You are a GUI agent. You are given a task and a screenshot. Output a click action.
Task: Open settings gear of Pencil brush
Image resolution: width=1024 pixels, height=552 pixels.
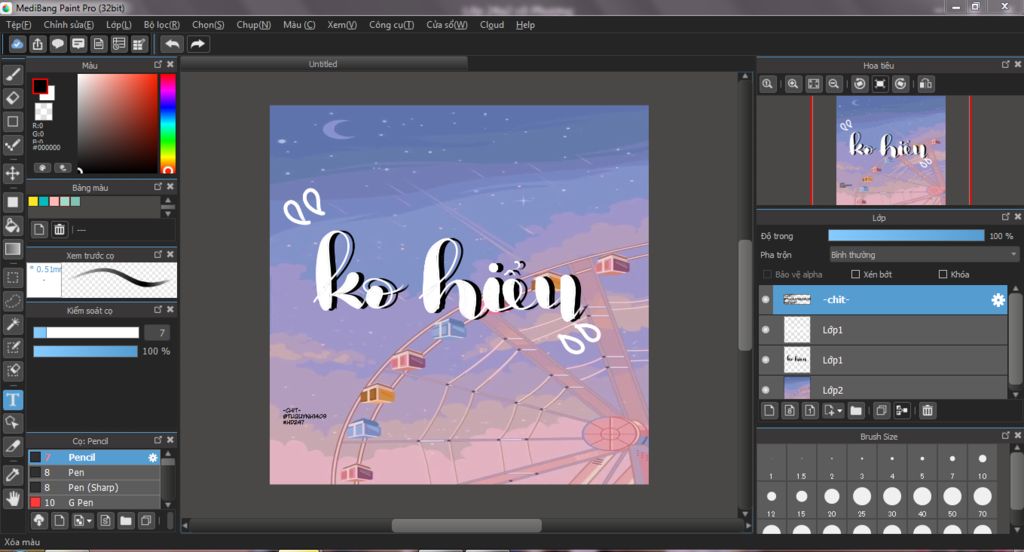click(153, 457)
